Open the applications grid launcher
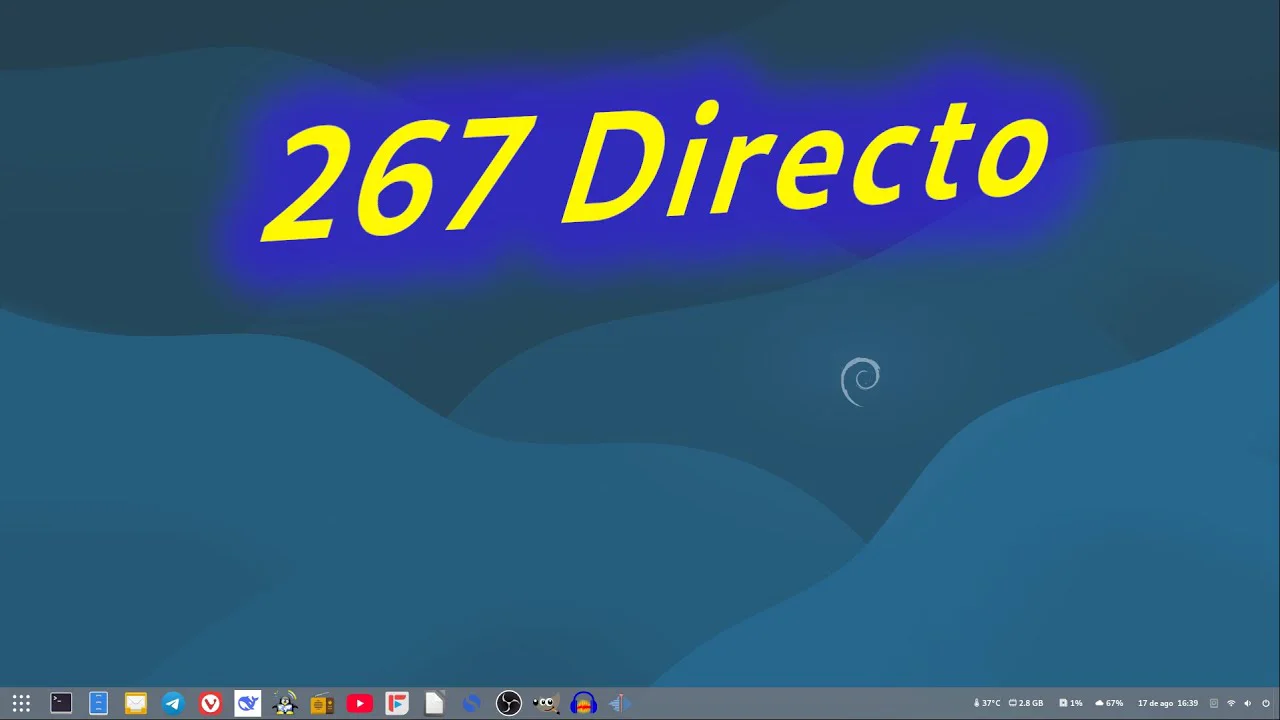 pos(21,704)
